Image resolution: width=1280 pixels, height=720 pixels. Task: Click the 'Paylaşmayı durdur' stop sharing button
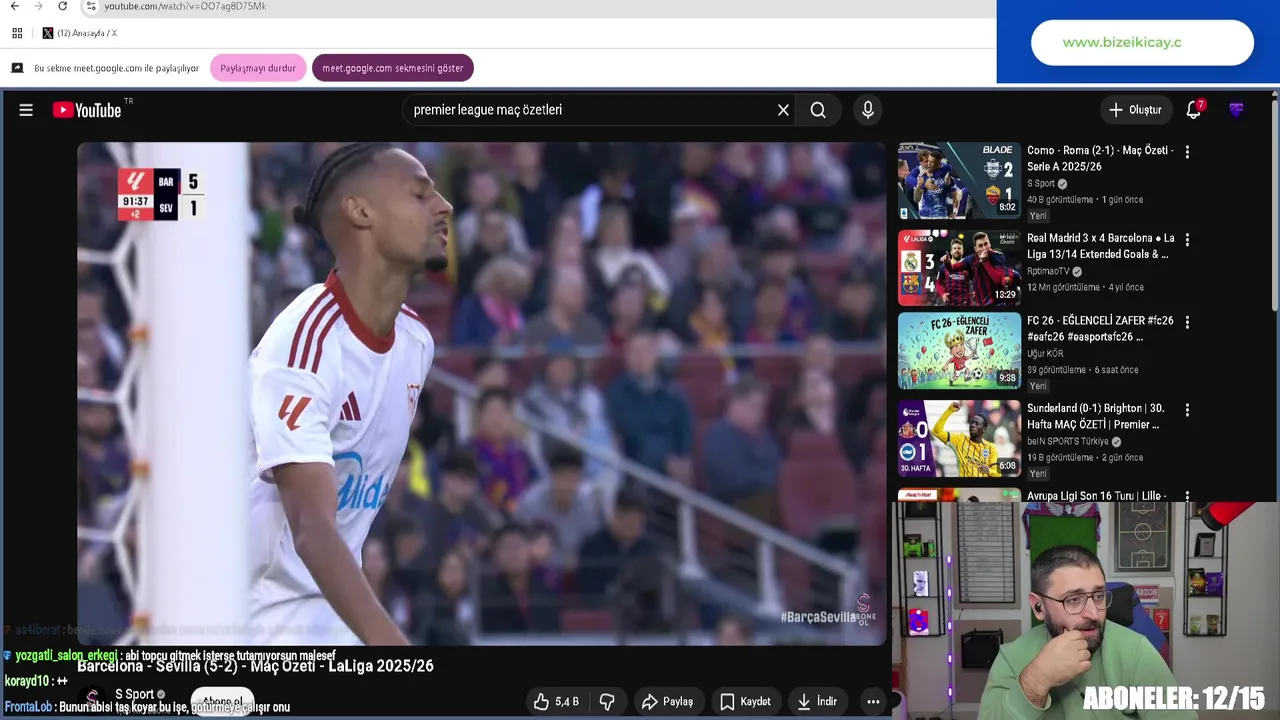pos(258,68)
